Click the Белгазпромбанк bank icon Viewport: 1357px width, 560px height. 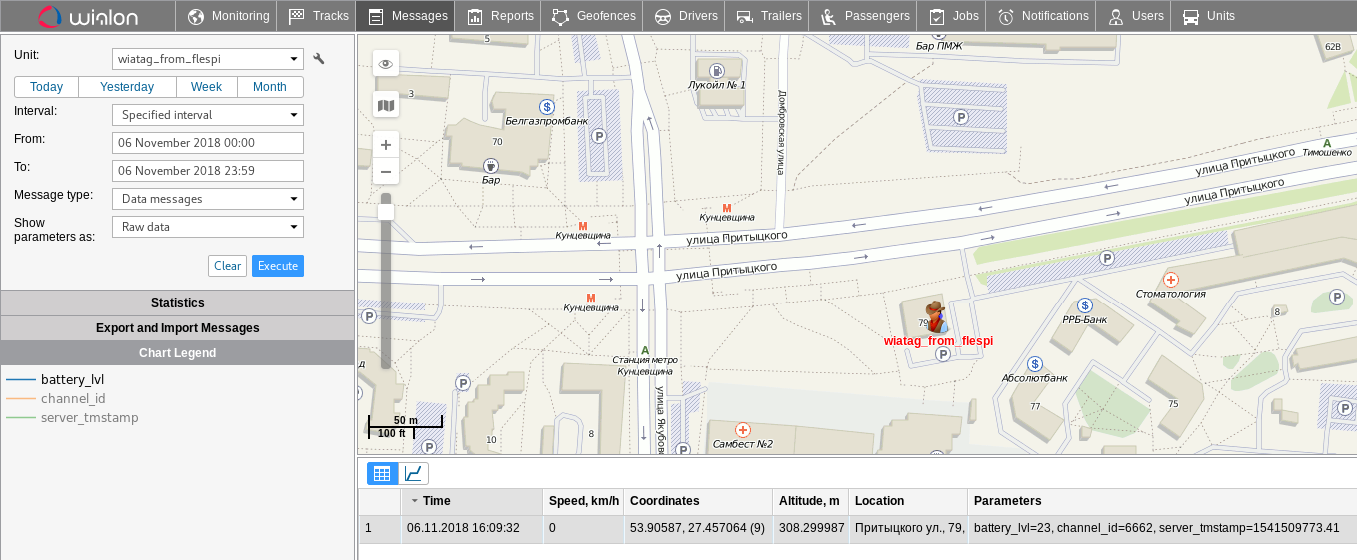546,106
